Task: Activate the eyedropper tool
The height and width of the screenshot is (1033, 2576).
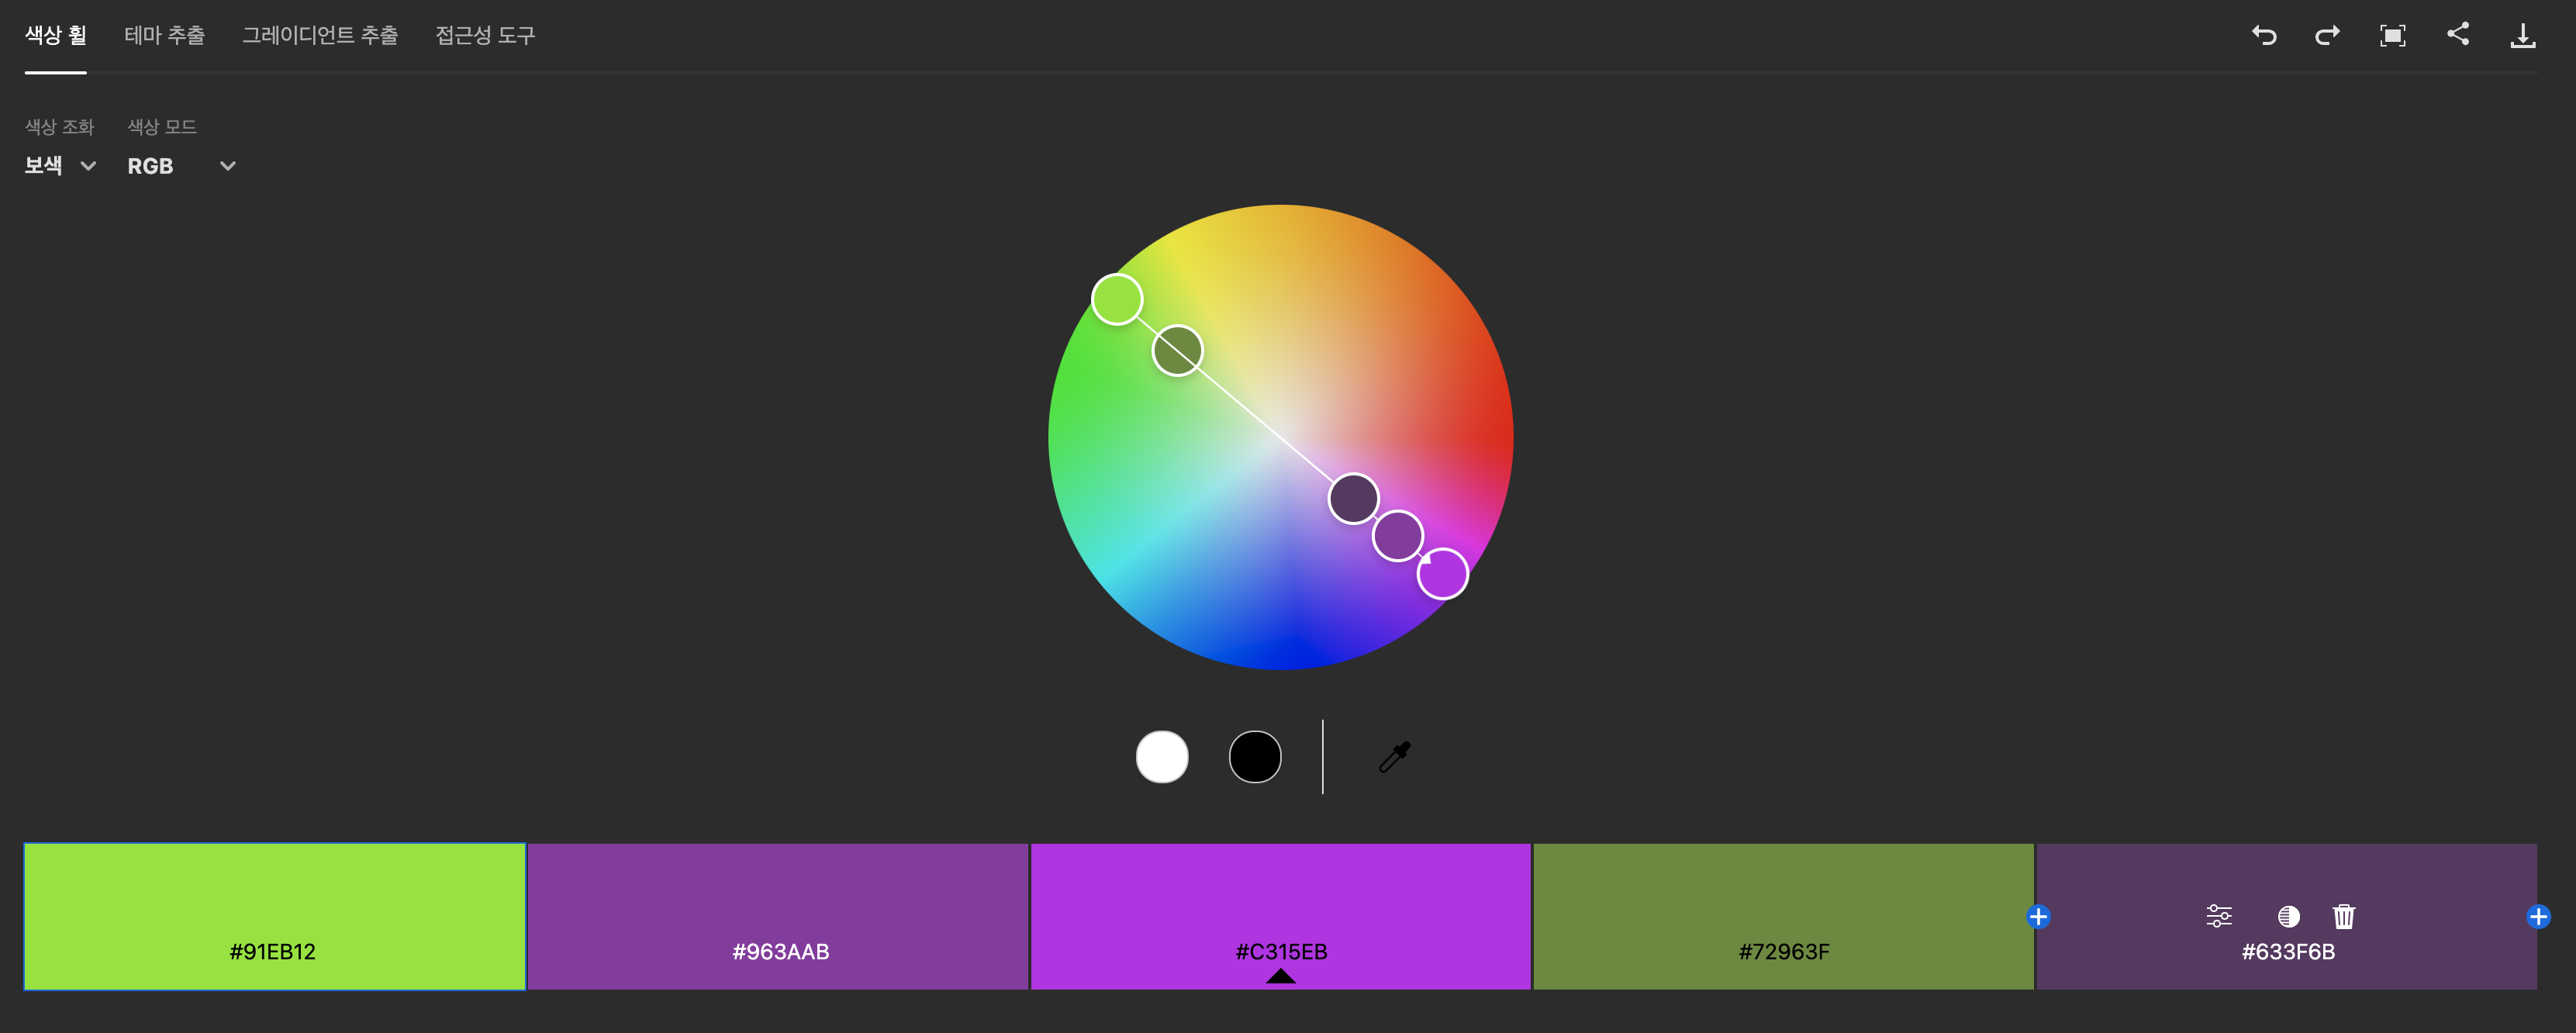Action: coord(1394,757)
